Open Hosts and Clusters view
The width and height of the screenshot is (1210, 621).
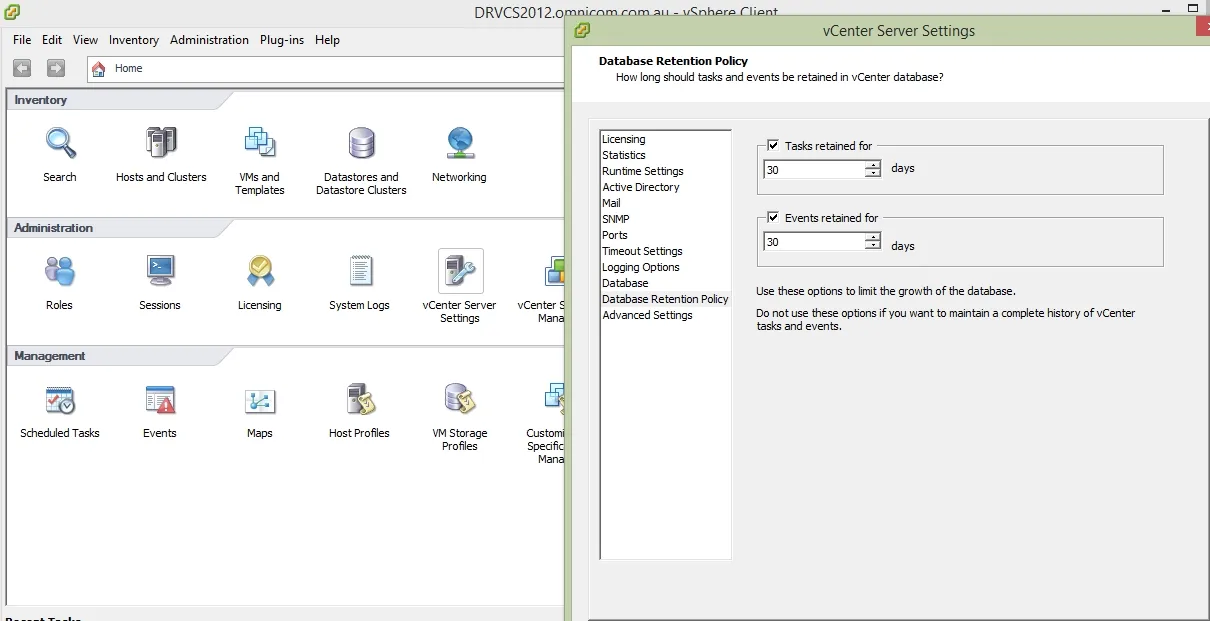click(x=161, y=143)
